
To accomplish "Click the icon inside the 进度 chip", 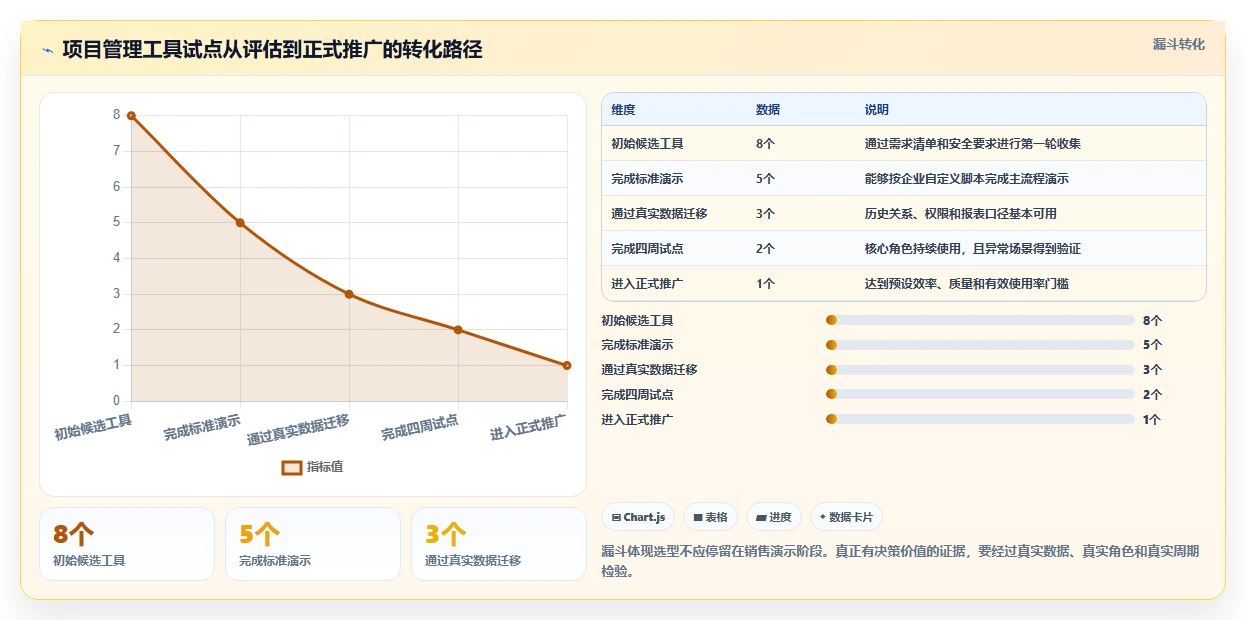I will tap(761, 517).
